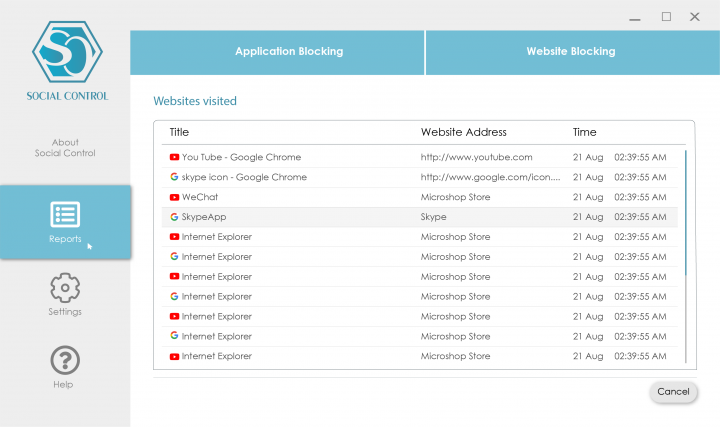The image size is (720, 427).
Task: Select the Skype website address entry
Action: [433, 216]
